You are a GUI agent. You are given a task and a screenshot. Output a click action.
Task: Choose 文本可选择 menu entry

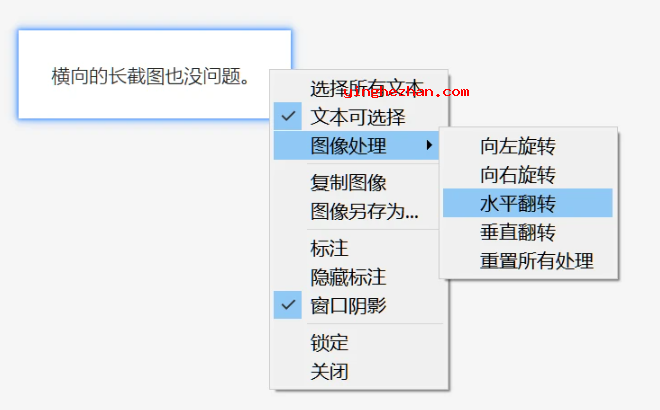pos(359,117)
